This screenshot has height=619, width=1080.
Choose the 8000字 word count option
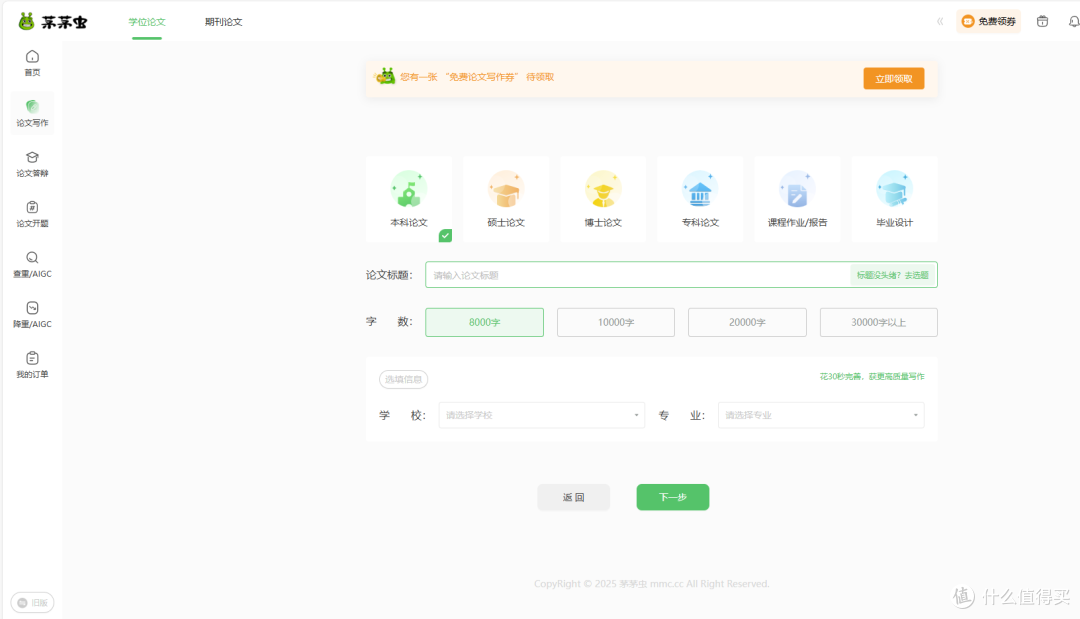click(484, 322)
